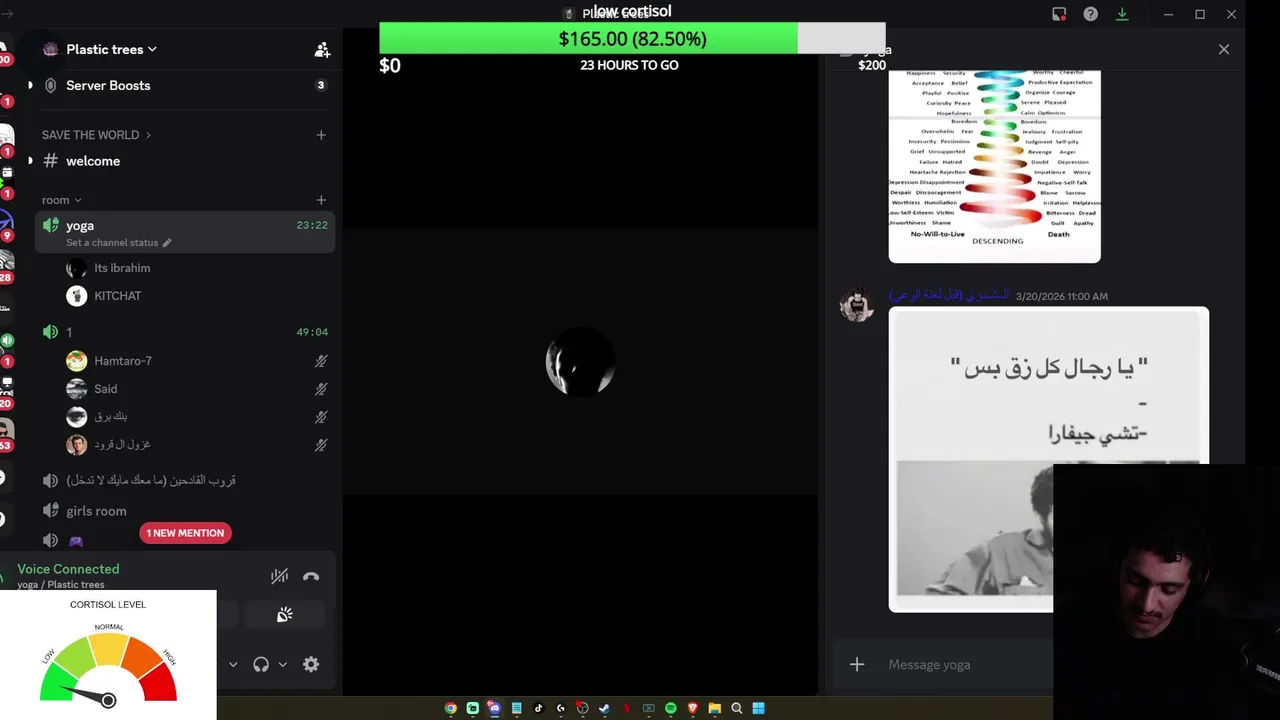This screenshot has height=720, width=1280.
Task: Expand Server Boosts arrow
Action: click(30, 85)
